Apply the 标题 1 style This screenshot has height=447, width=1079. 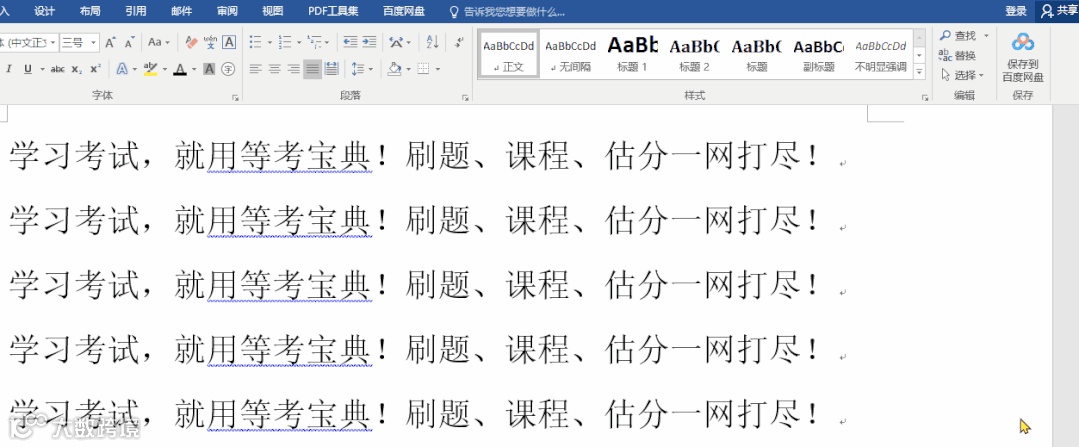point(632,54)
